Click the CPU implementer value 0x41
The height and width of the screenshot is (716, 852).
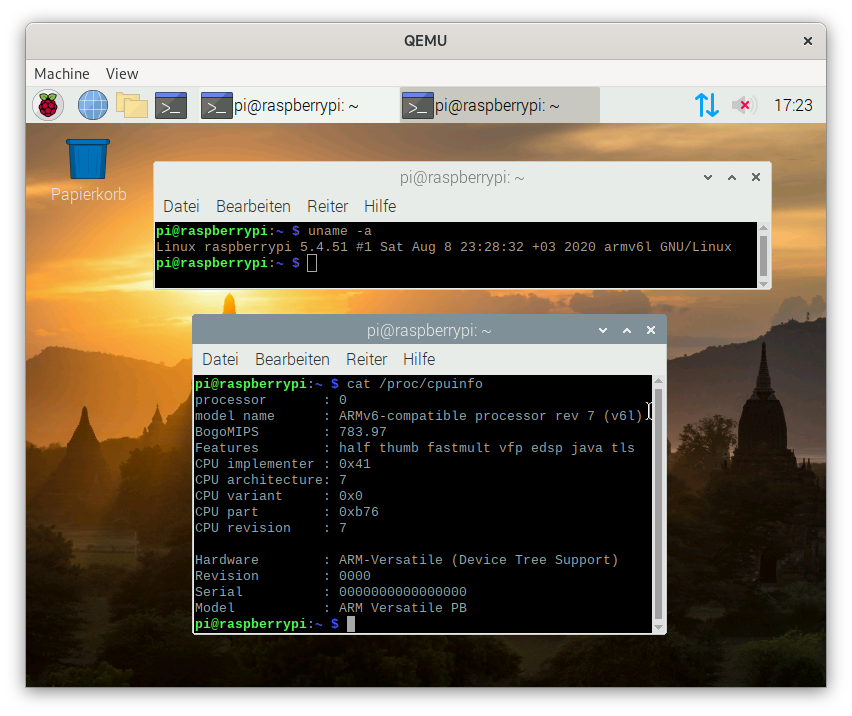tap(355, 464)
